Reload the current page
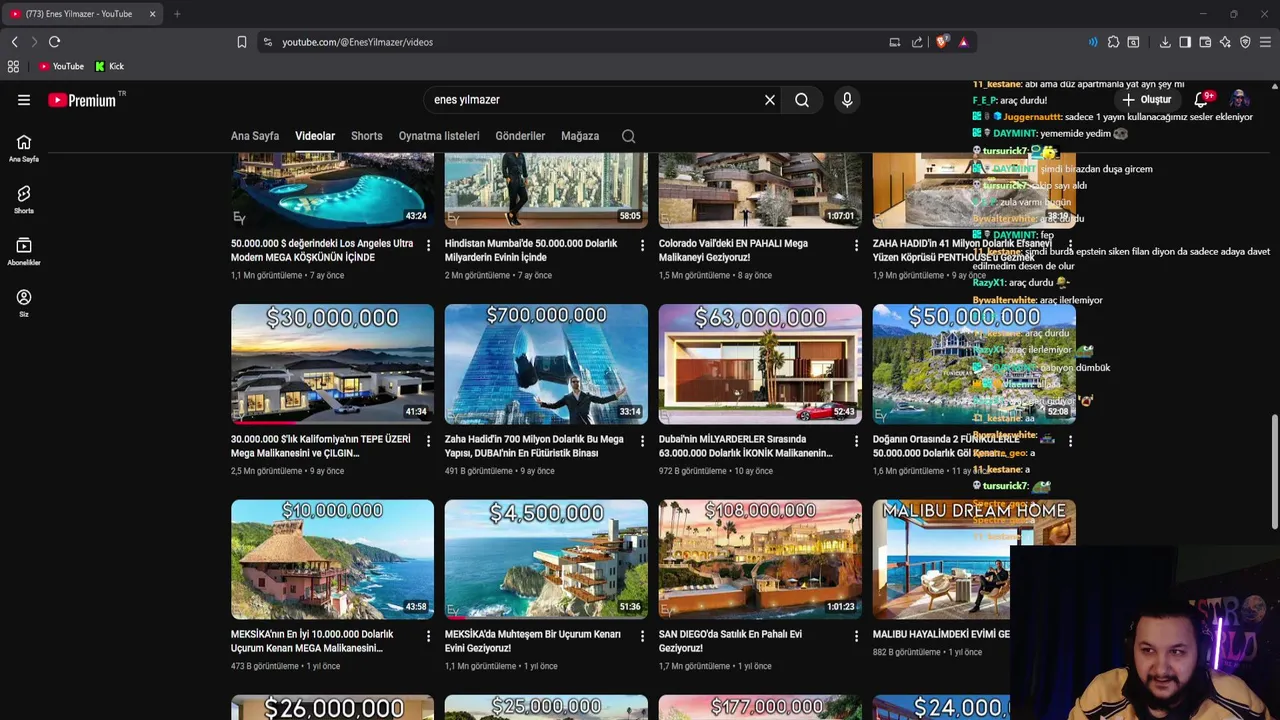This screenshot has width=1280, height=720. 54,42
